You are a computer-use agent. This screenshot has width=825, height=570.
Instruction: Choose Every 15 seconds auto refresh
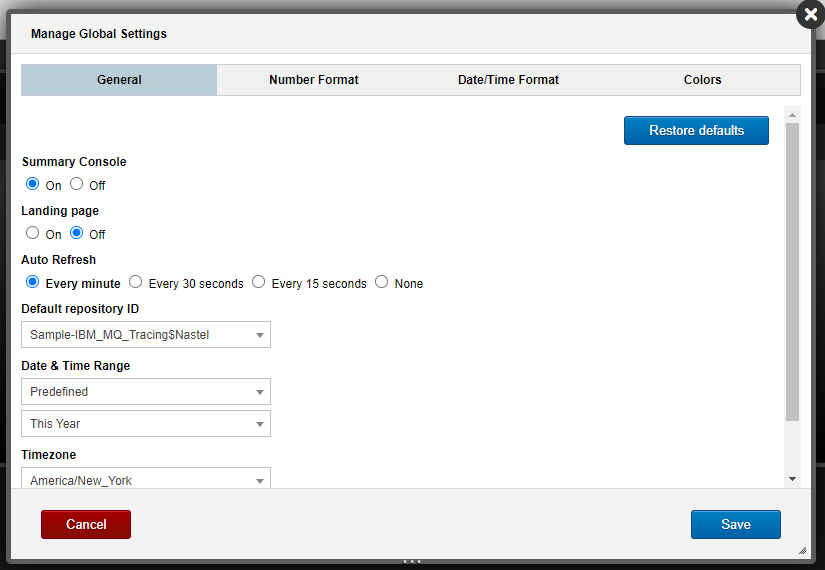[259, 282]
